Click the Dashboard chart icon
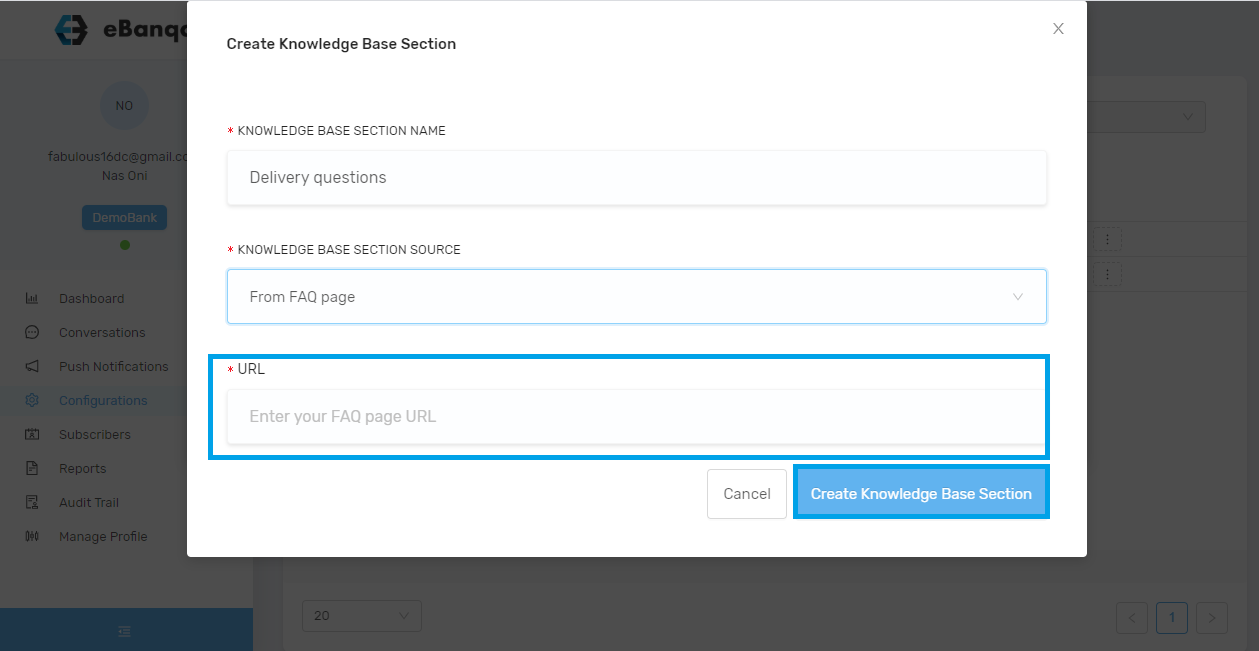 click(x=32, y=298)
